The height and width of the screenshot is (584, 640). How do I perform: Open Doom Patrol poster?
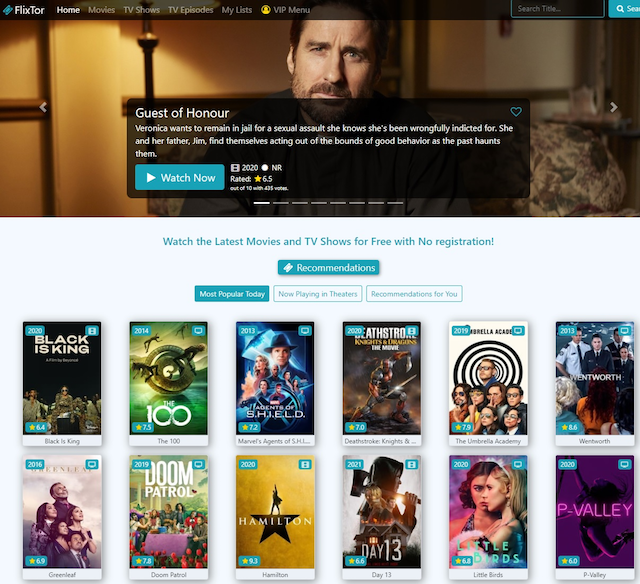pos(169,512)
